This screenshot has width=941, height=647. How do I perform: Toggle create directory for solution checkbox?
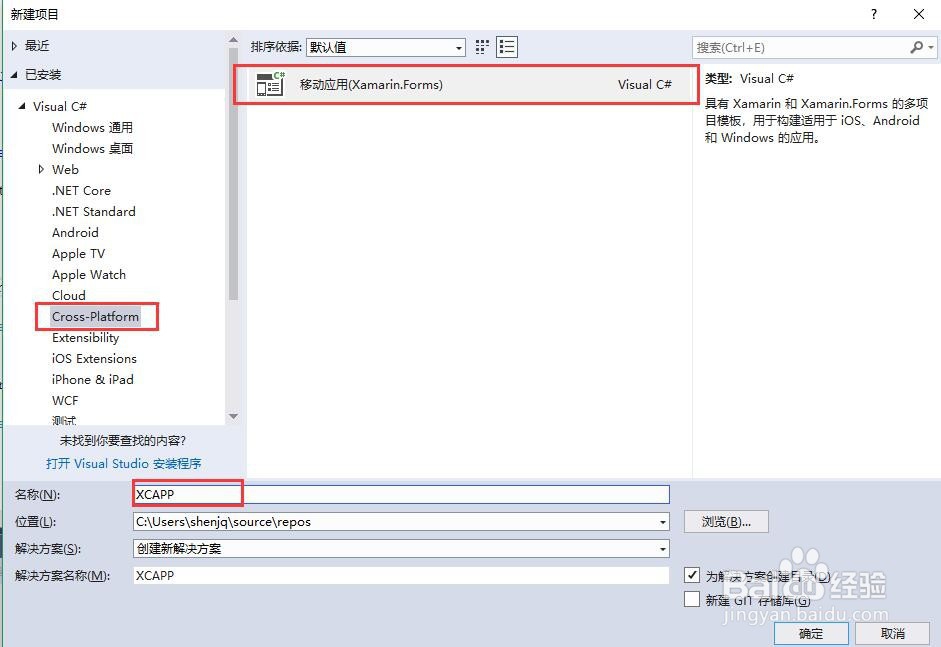[692, 575]
